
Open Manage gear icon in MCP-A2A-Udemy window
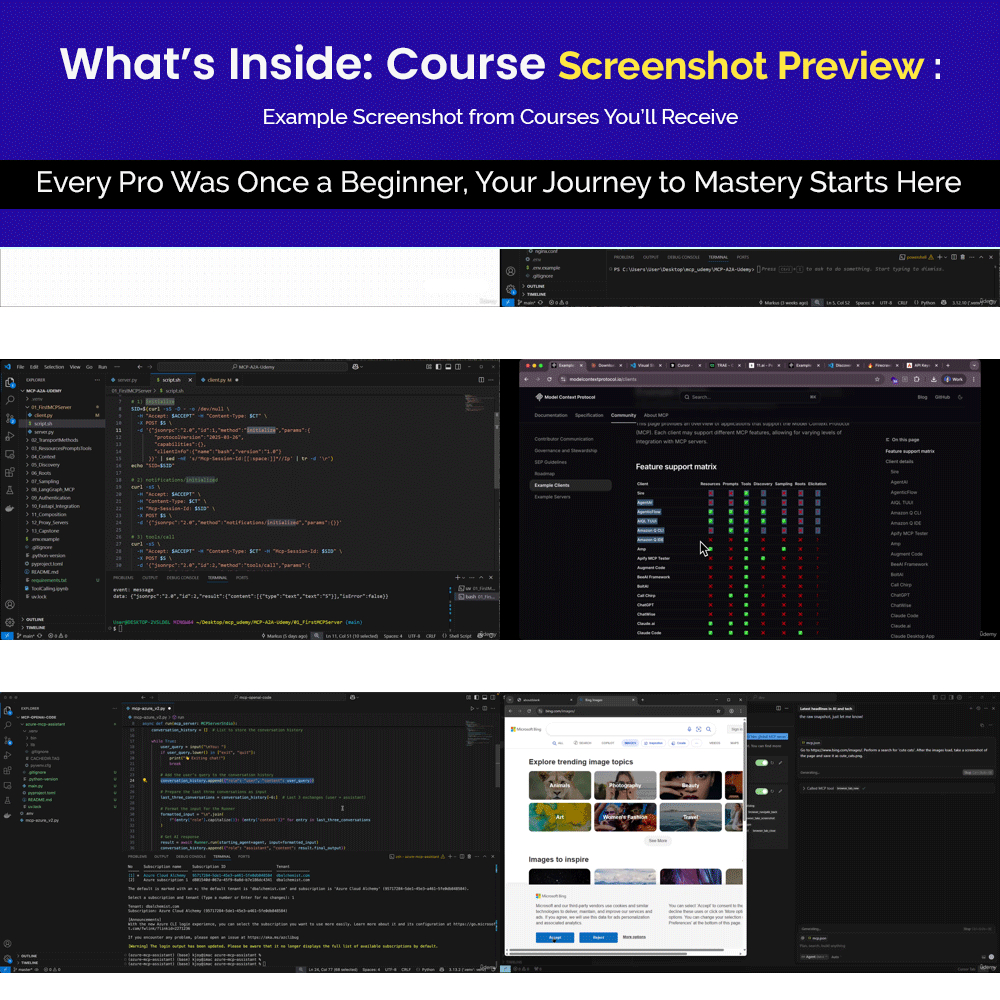pyautogui.click(x=10, y=622)
